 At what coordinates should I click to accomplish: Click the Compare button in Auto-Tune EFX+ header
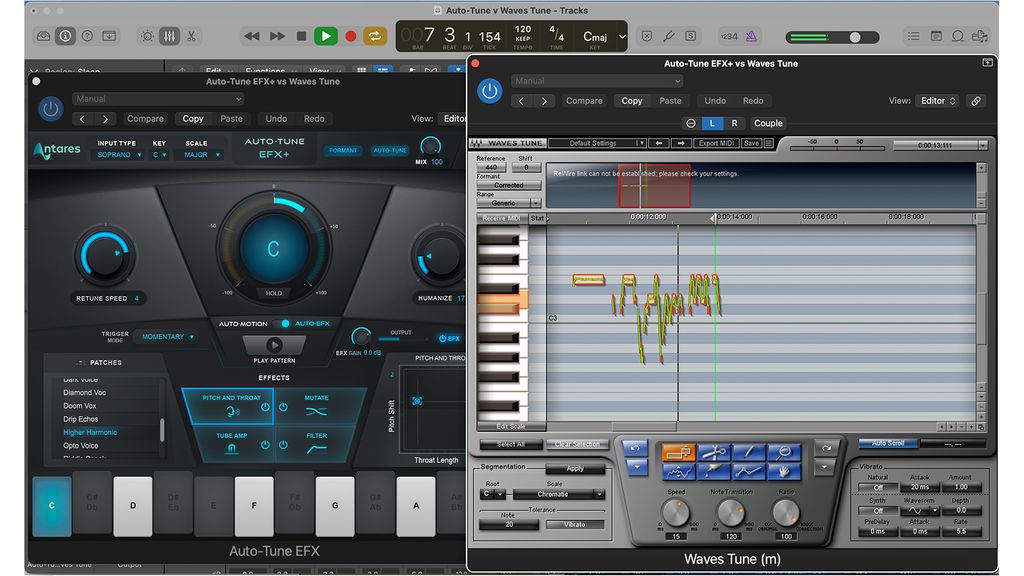(145, 118)
